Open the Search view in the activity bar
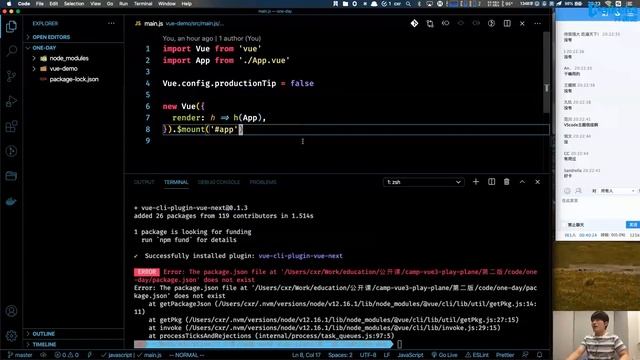640x360 pixels. (11, 51)
